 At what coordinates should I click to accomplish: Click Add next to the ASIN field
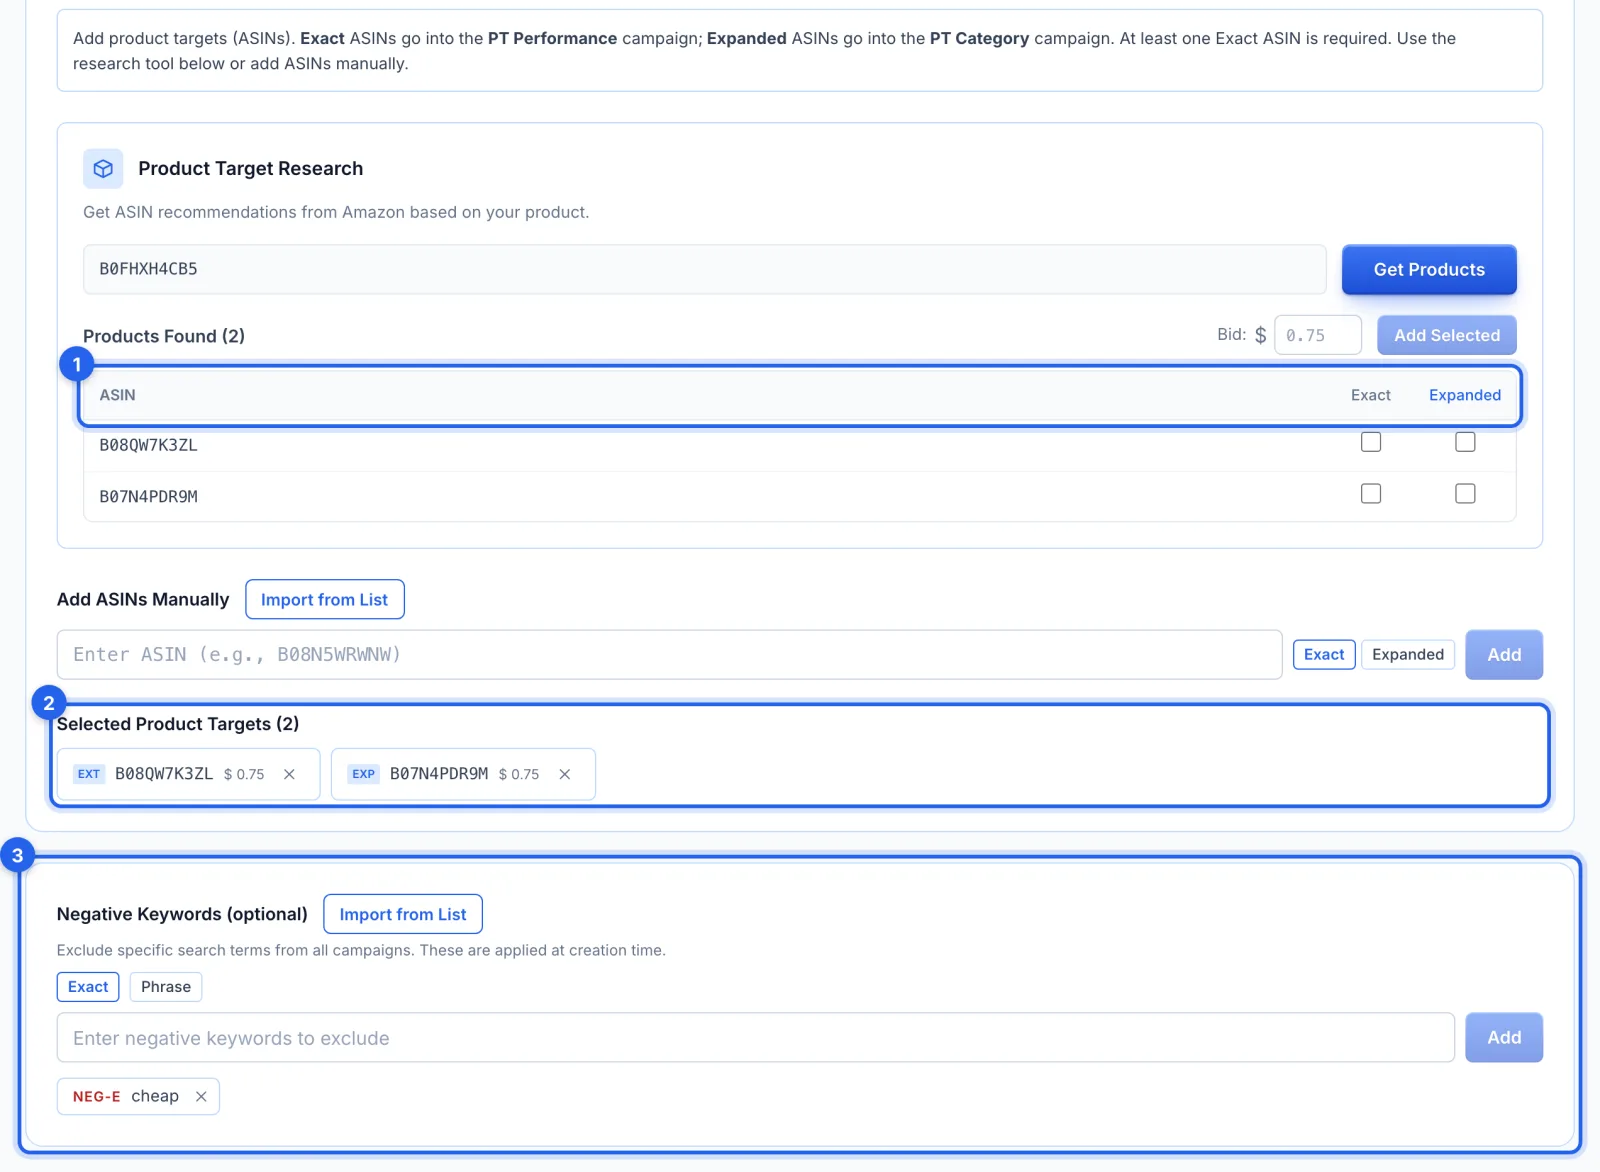pyautogui.click(x=1504, y=655)
